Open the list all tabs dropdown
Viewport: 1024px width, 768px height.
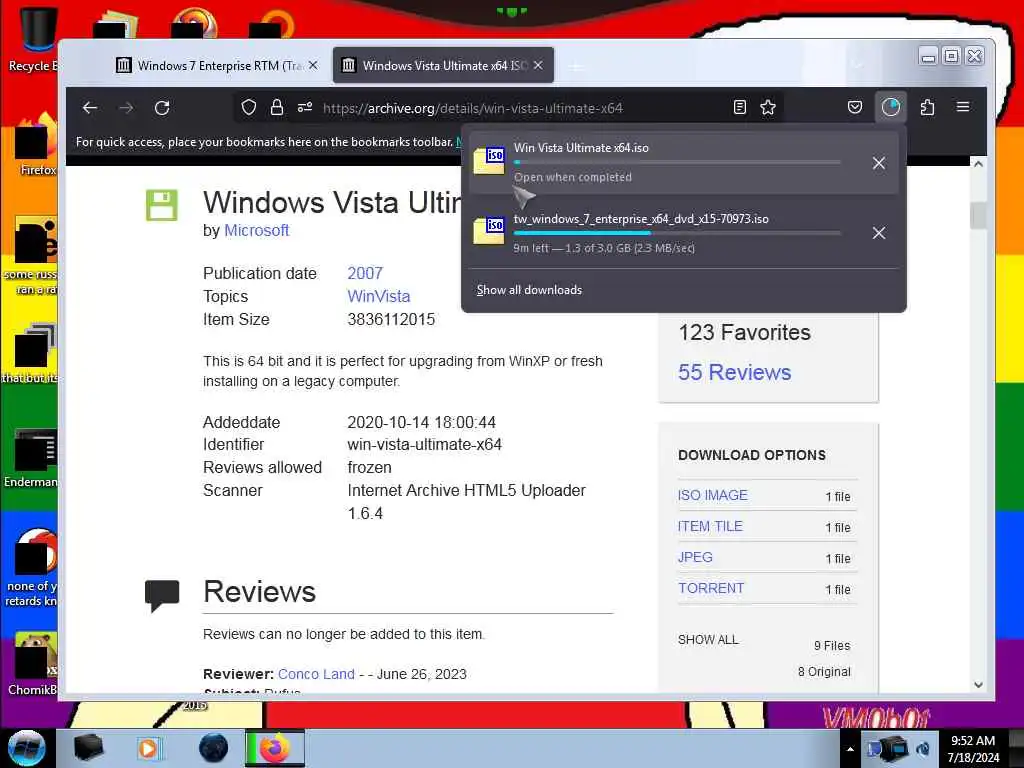(x=857, y=65)
